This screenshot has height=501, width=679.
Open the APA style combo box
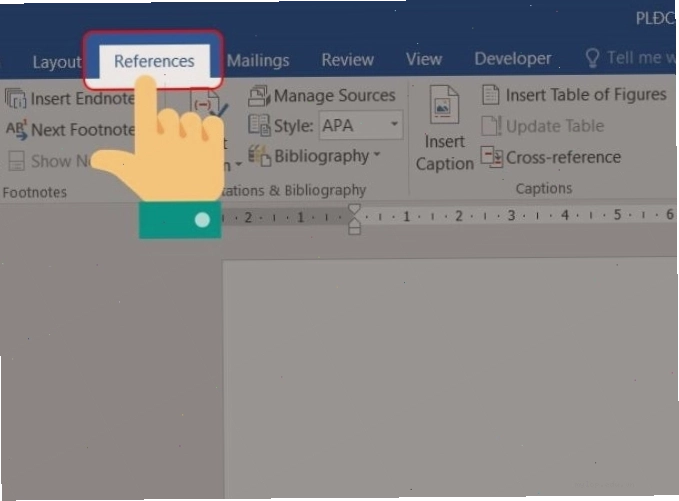[361, 125]
